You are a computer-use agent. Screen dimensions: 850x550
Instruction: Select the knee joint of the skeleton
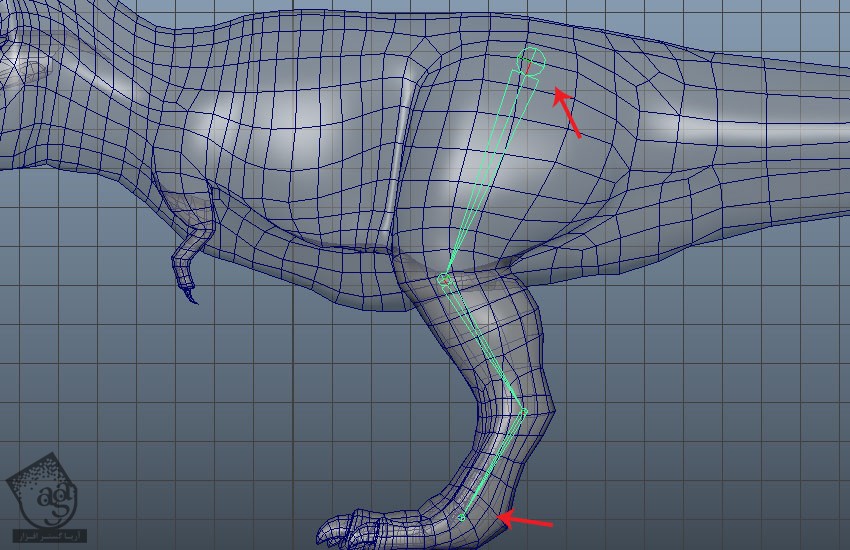[447, 283]
